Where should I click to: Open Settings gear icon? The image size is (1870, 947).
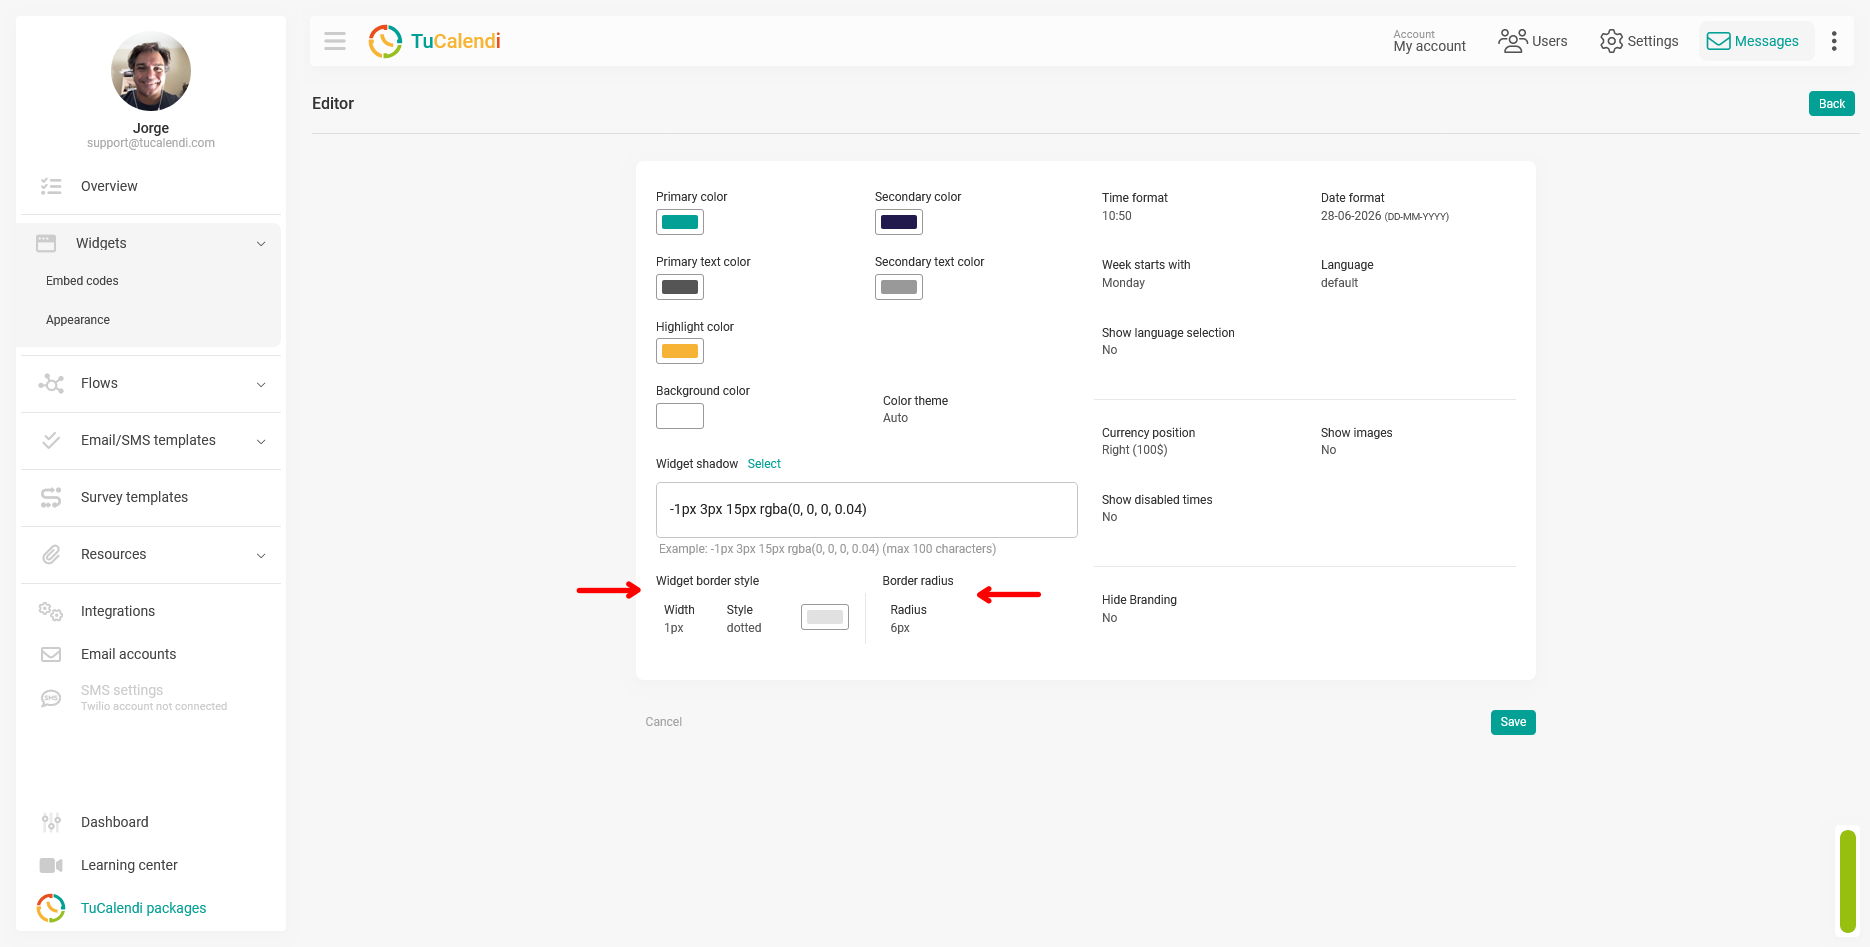coord(1611,41)
